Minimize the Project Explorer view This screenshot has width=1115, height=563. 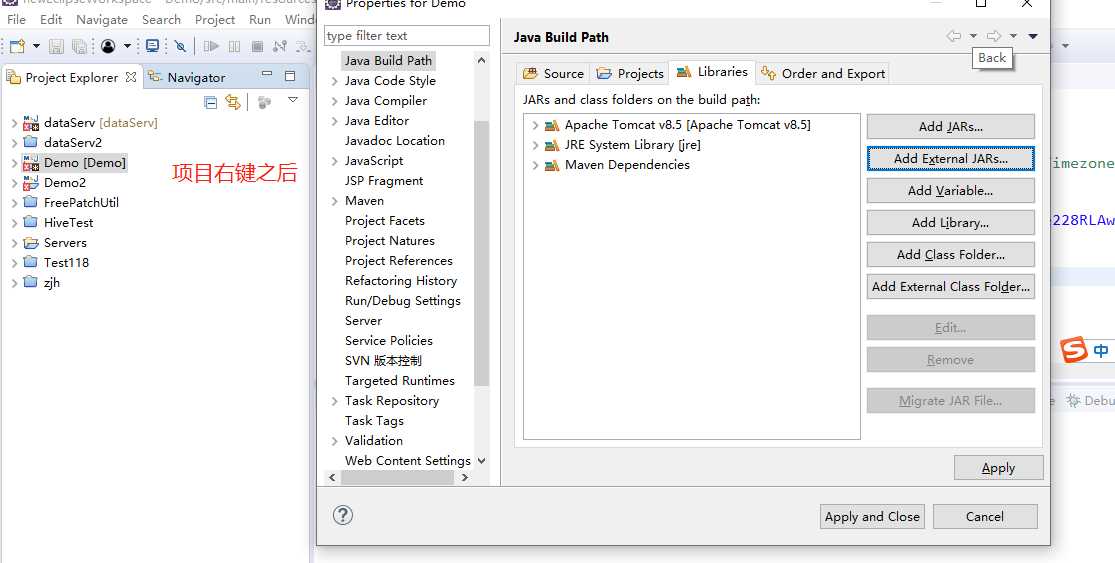tap(267, 74)
